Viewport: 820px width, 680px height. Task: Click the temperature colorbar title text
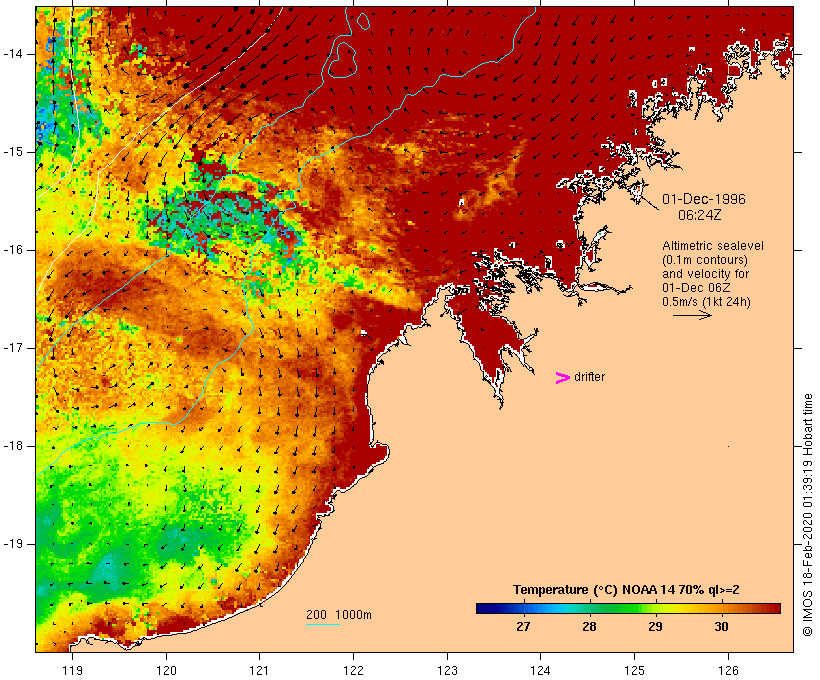pyautogui.click(x=626, y=590)
